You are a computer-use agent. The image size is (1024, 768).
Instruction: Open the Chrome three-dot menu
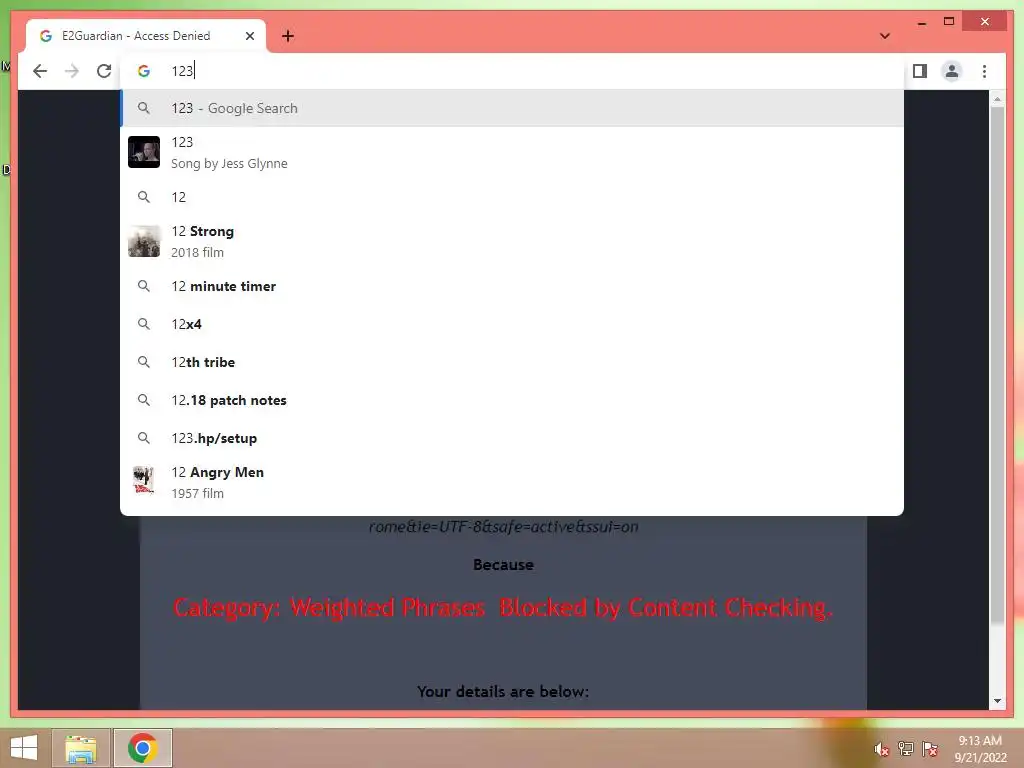coord(984,71)
